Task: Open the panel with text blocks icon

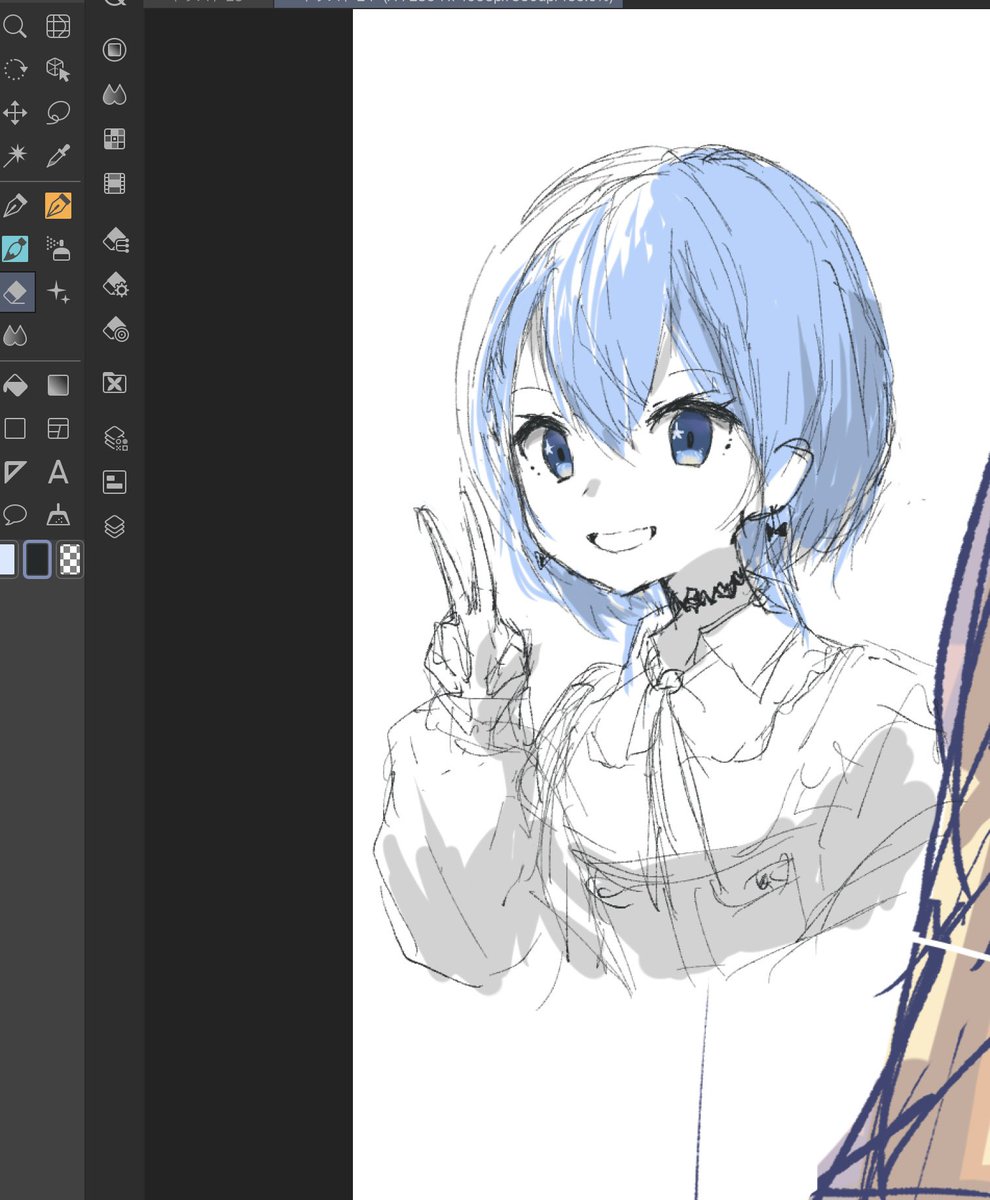Action: click(x=115, y=482)
